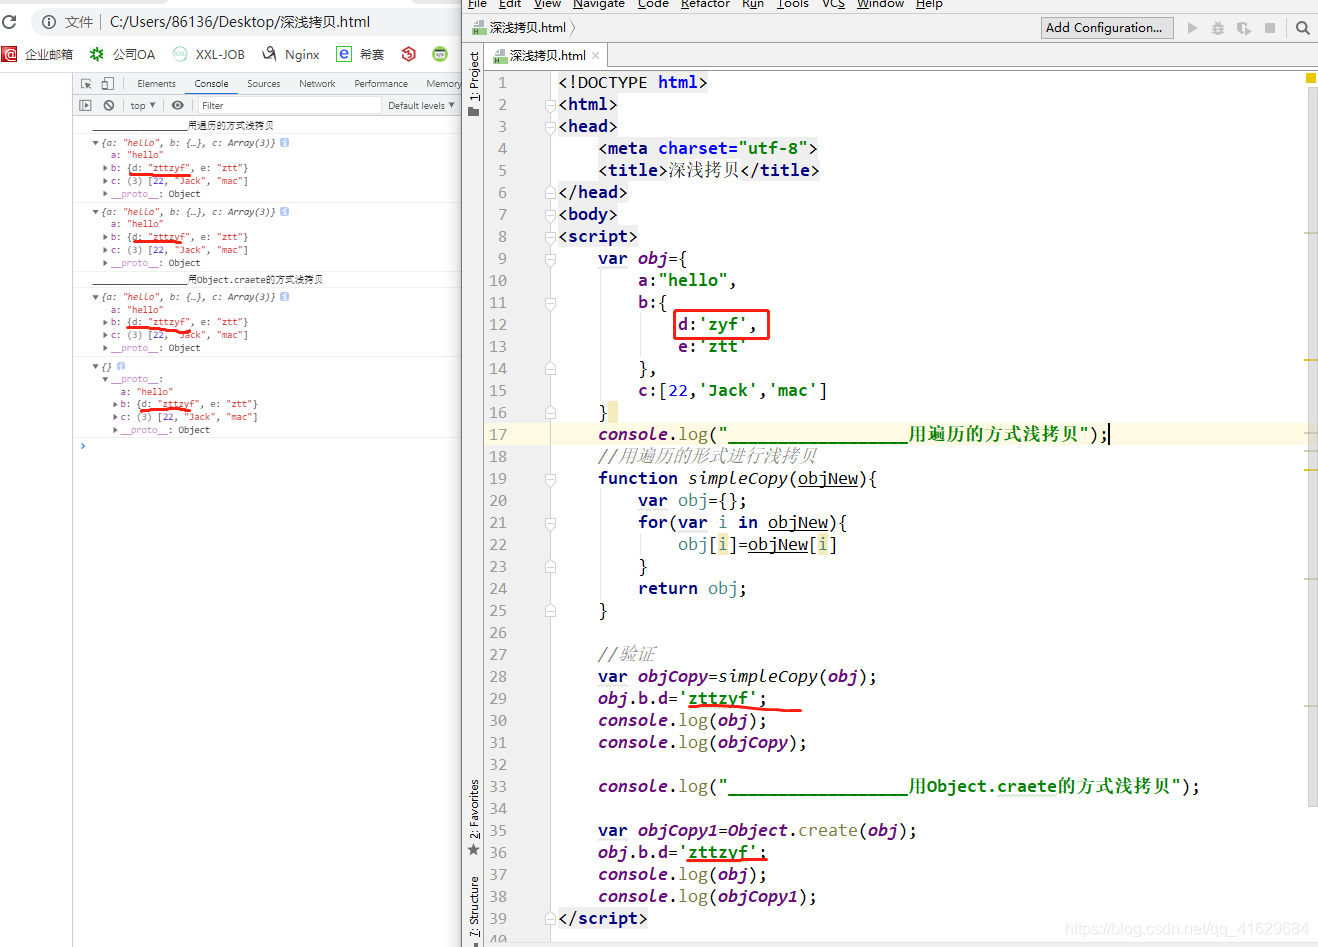Expand property b of first logged object

(105, 168)
